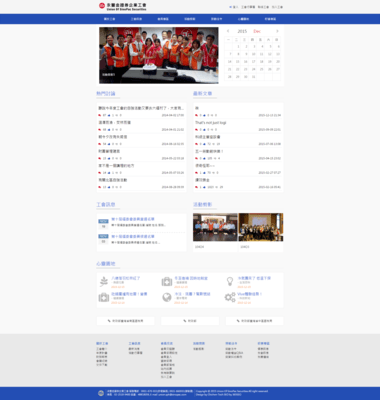
Task: Open "That's not just logi" article
Action: [210, 123]
